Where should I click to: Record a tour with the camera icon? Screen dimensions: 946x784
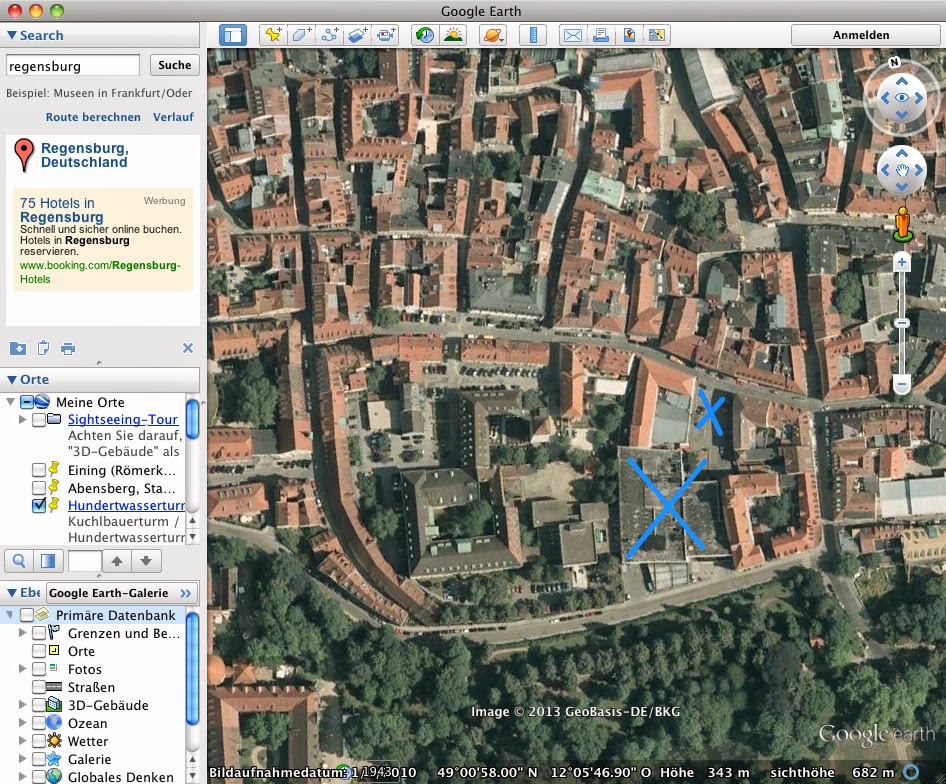[386, 35]
